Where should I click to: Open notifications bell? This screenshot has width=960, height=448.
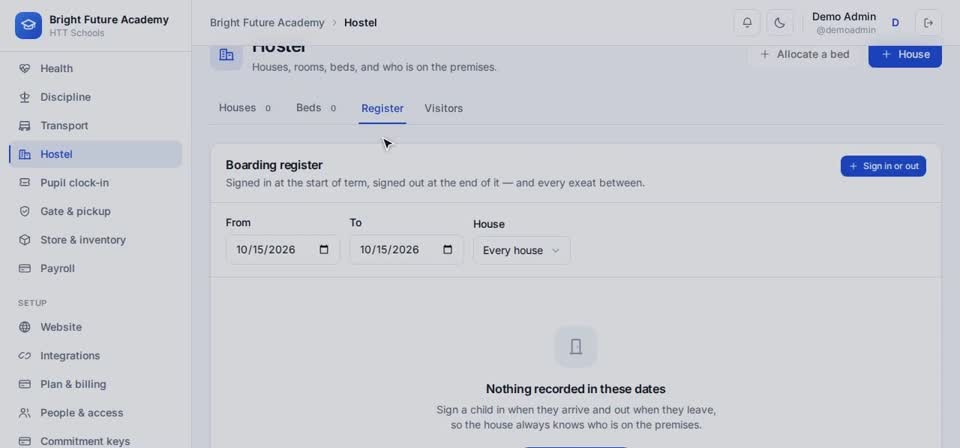[x=747, y=23]
